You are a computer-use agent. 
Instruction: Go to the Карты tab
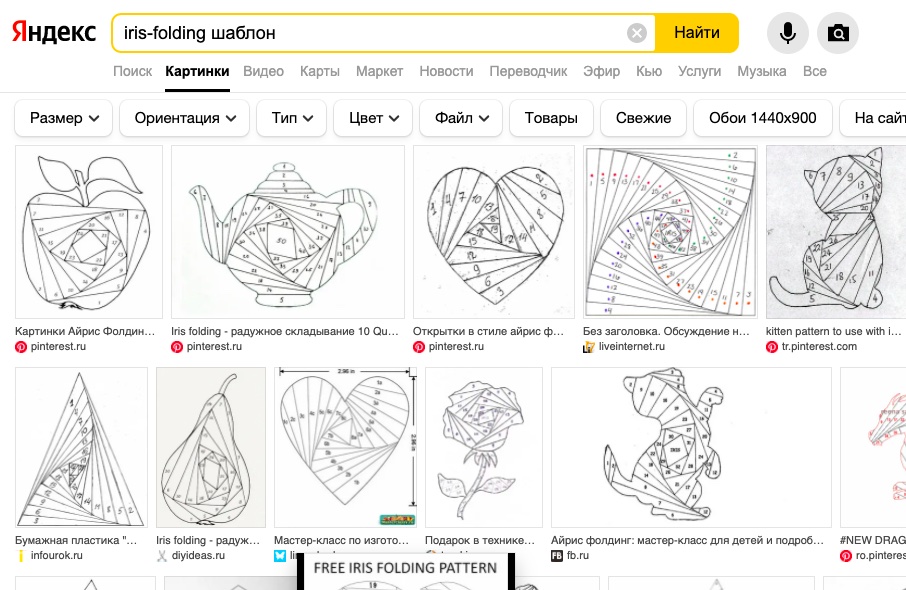(x=320, y=71)
